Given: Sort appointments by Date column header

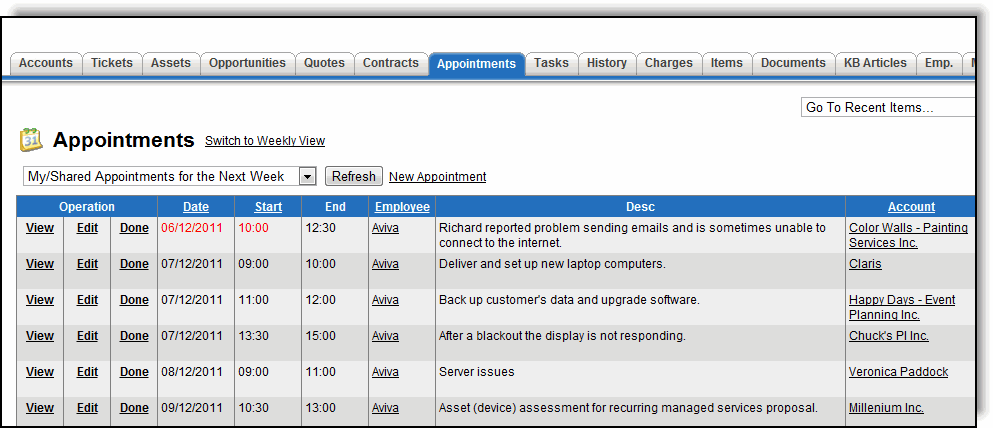Looking at the screenshot, I should (x=196, y=207).
